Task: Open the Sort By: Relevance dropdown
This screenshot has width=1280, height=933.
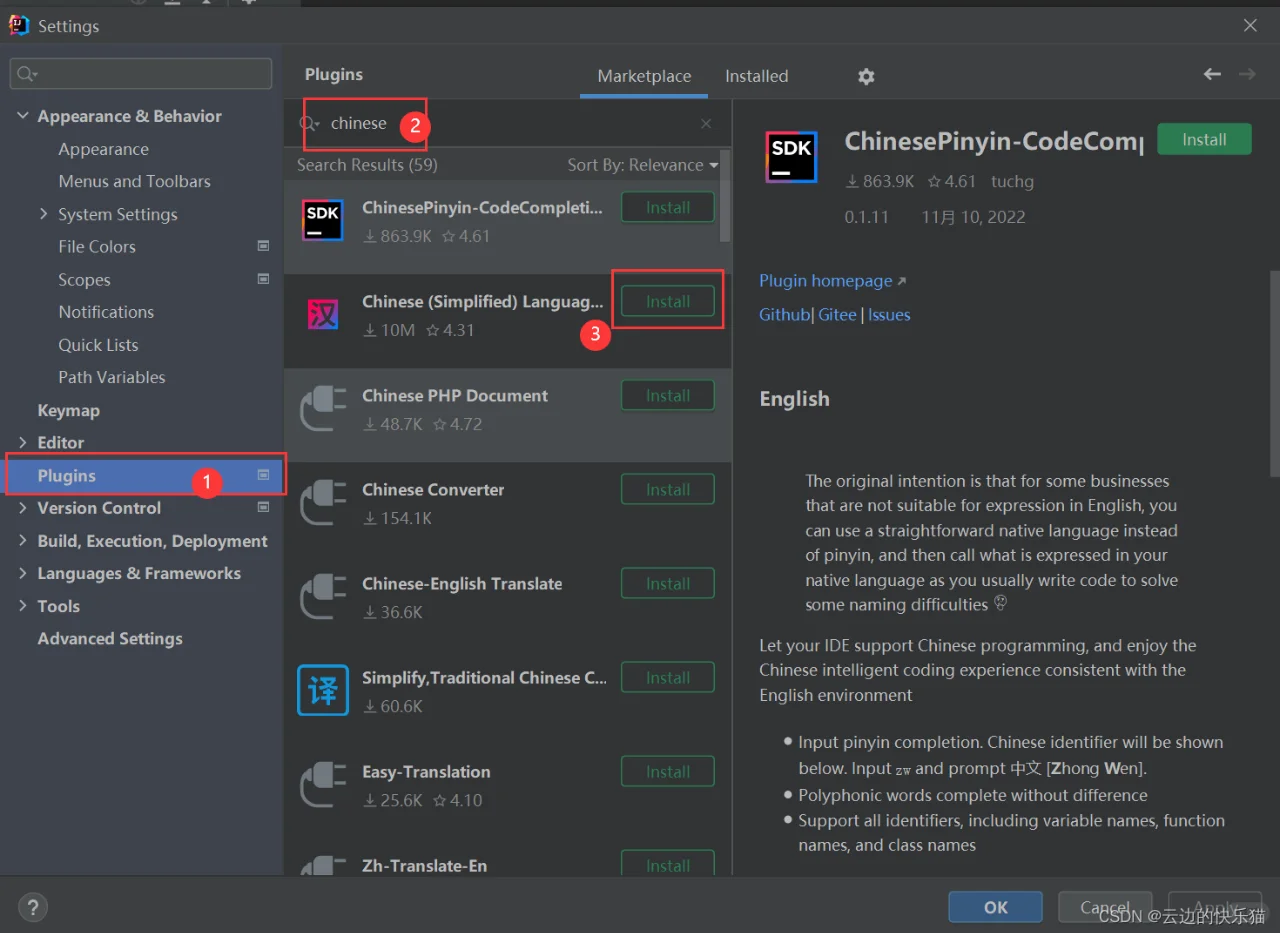Action: click(x=643, y=165)
